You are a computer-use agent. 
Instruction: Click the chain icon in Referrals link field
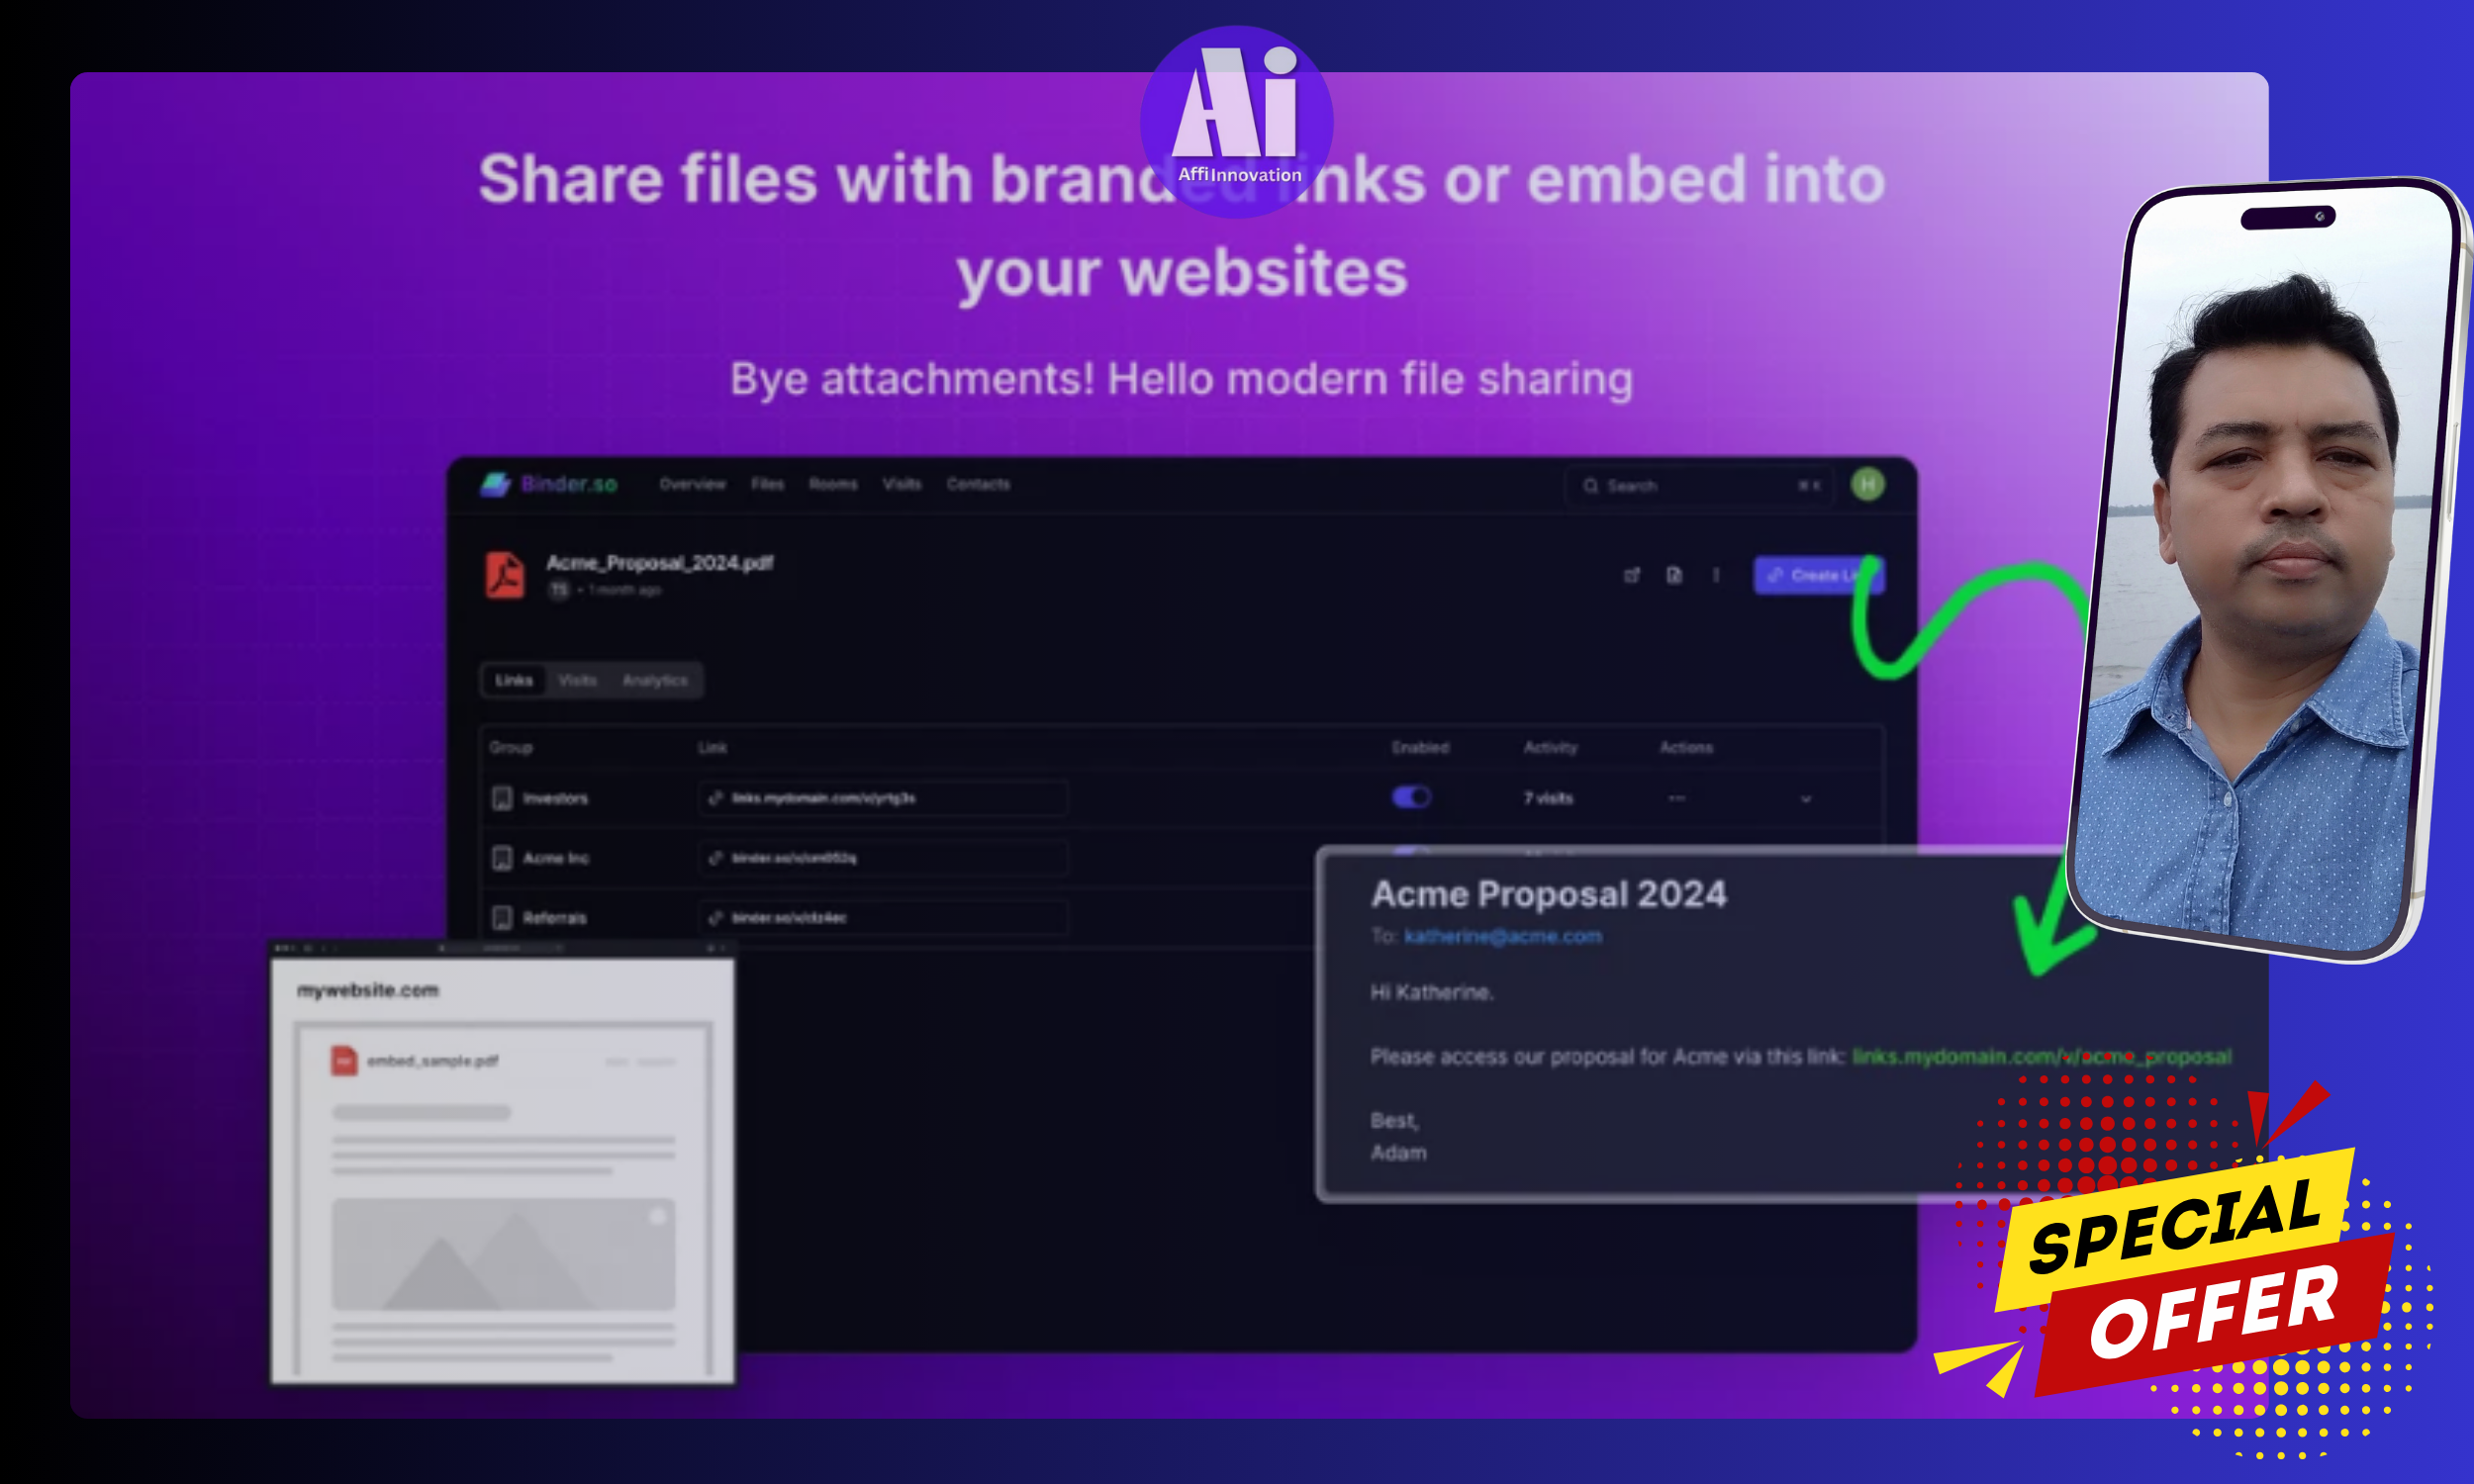tap(715, 918)
